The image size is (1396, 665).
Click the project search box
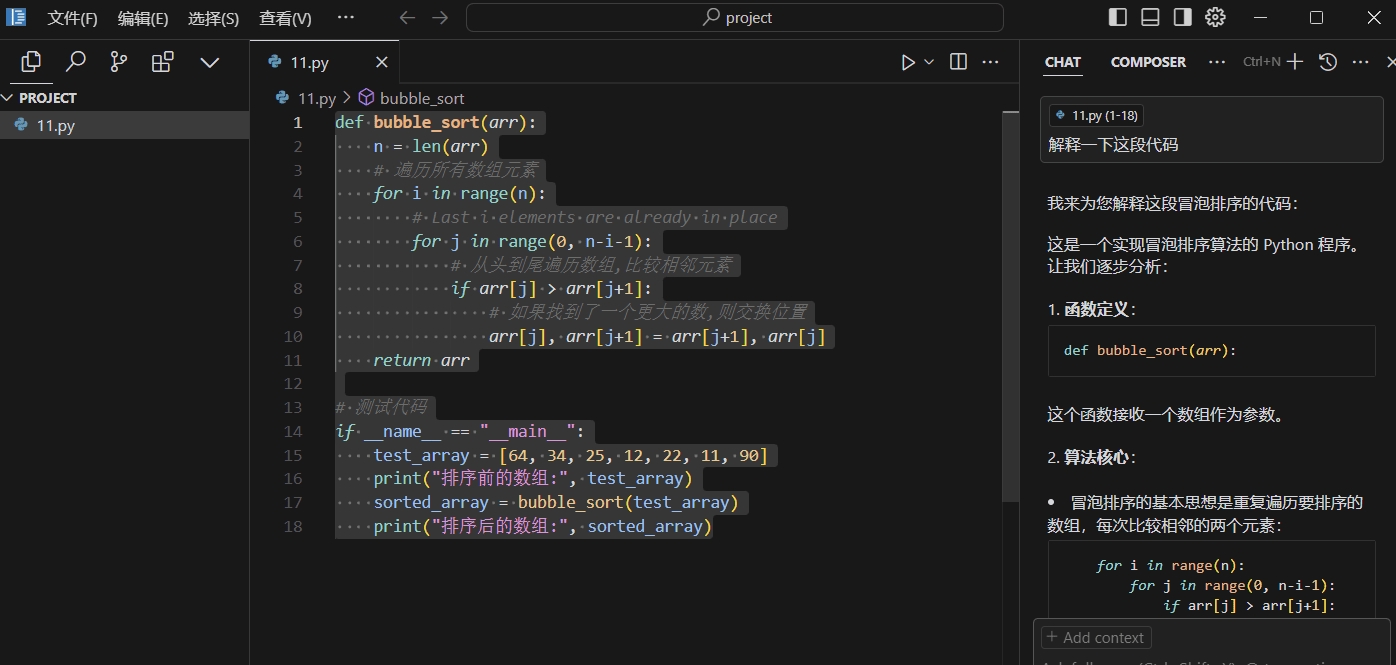point(734,17)
